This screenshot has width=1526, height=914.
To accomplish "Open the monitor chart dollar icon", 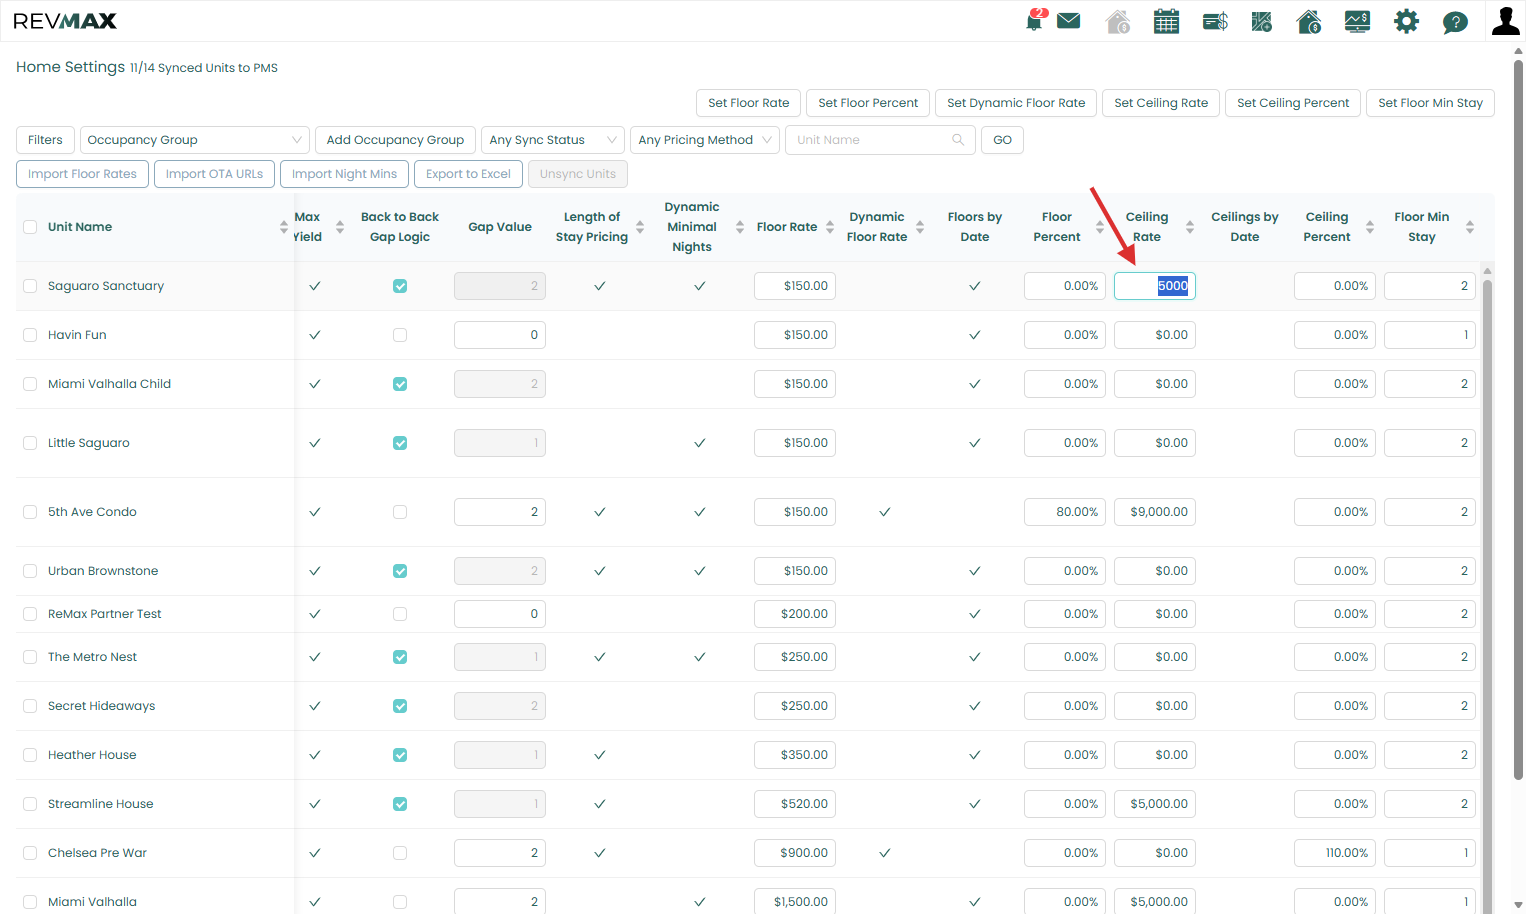I will [1357, 21].
